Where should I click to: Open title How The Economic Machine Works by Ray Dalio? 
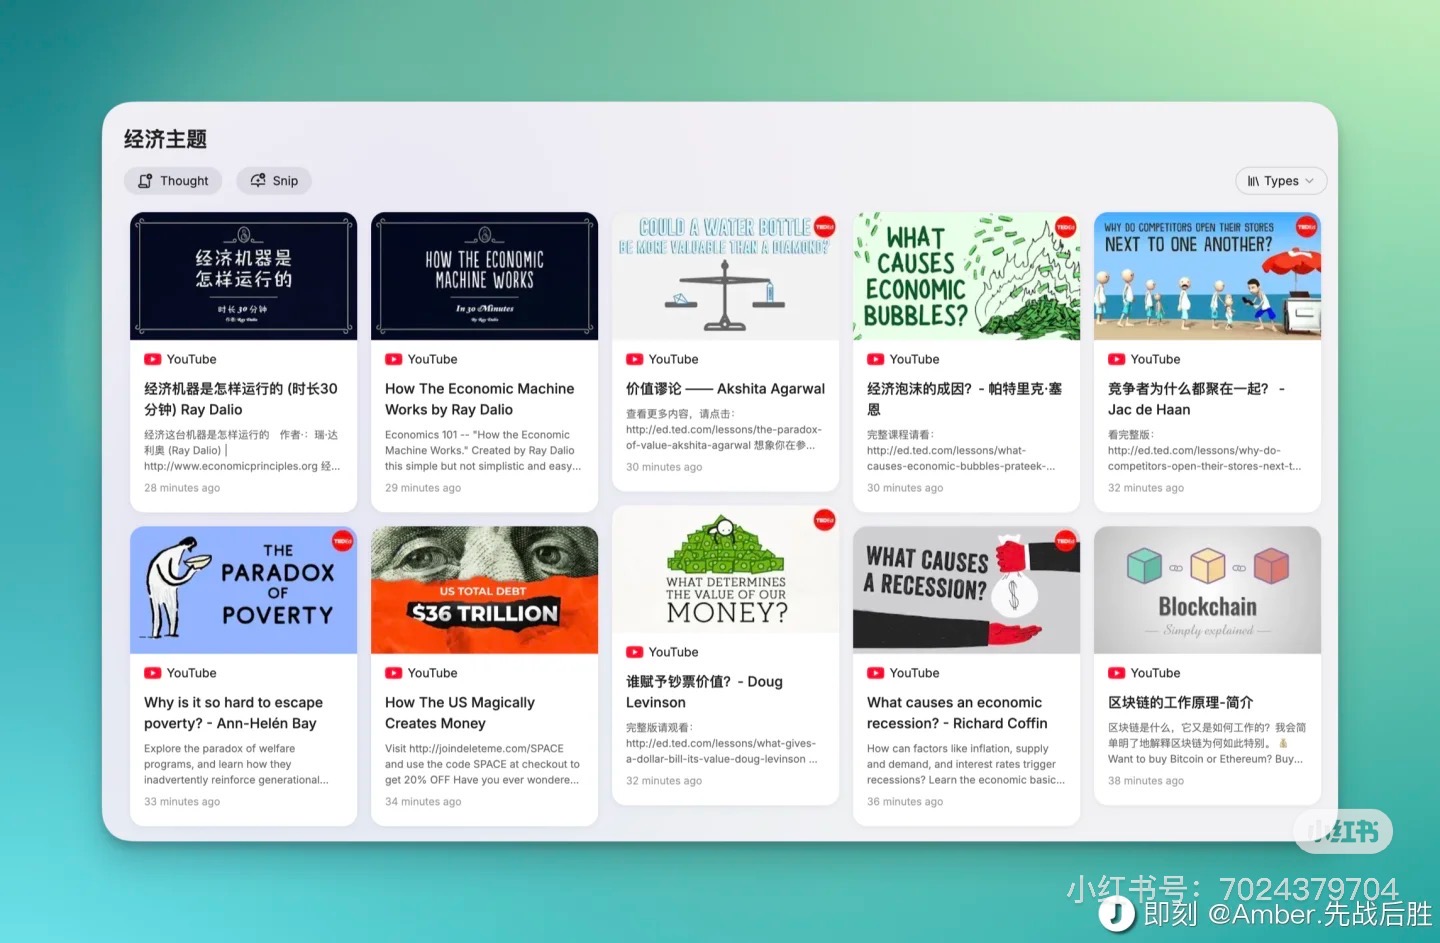coord(480,399)
